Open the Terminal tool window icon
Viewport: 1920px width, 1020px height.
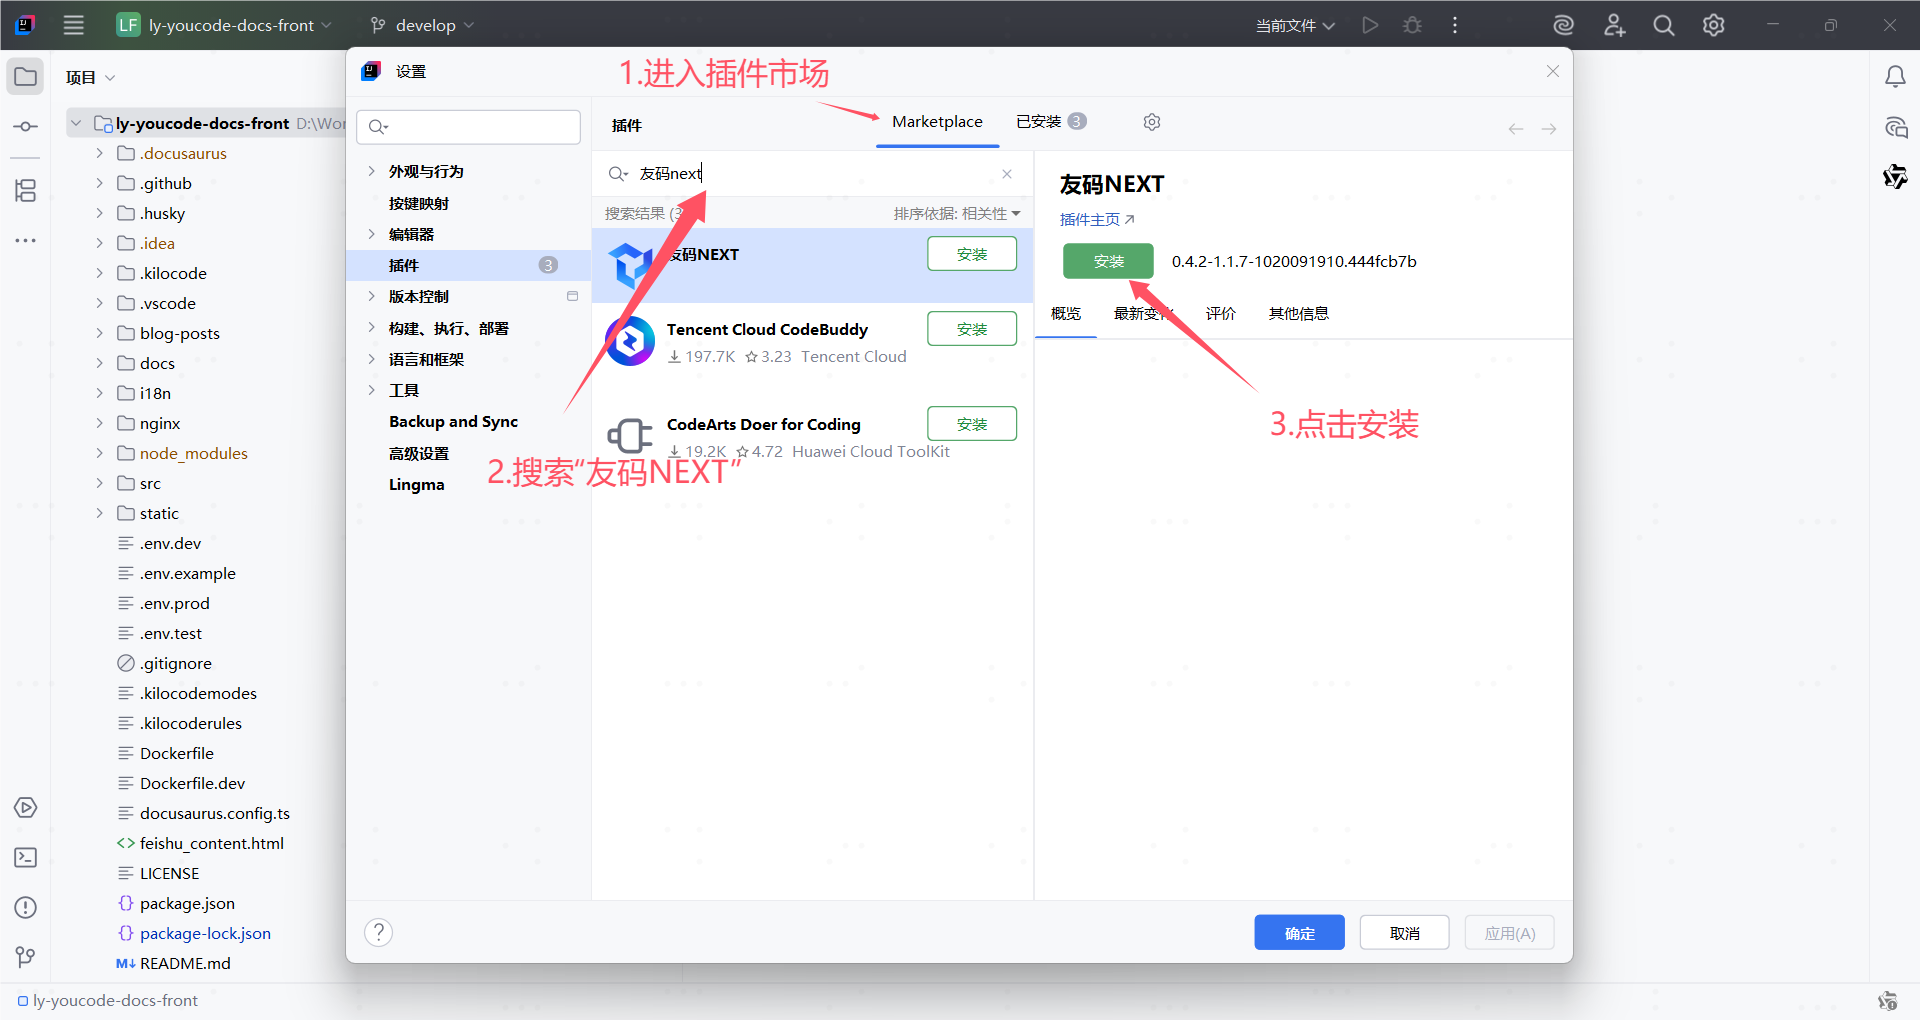point(26,858)
